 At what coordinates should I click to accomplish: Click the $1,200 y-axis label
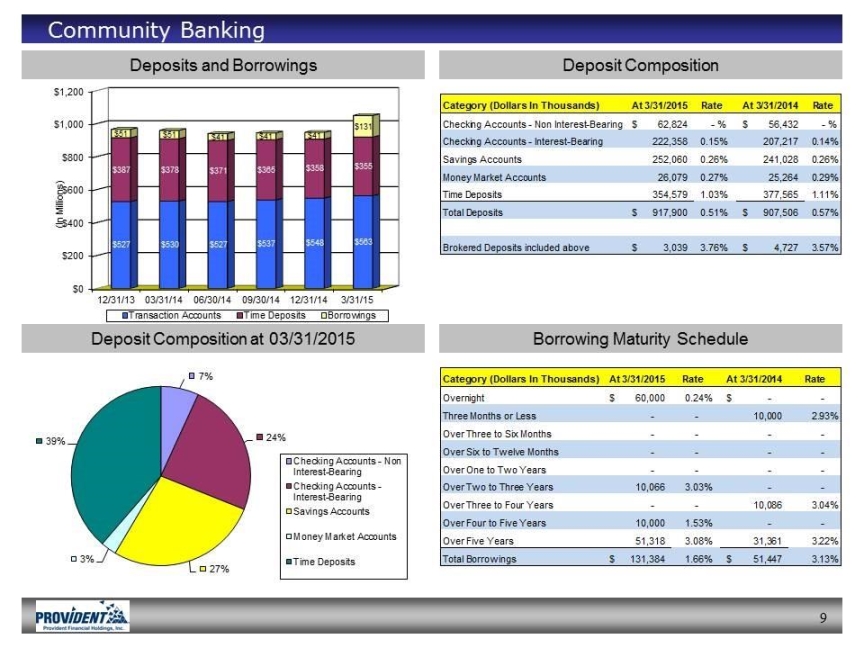click(69, 92)
